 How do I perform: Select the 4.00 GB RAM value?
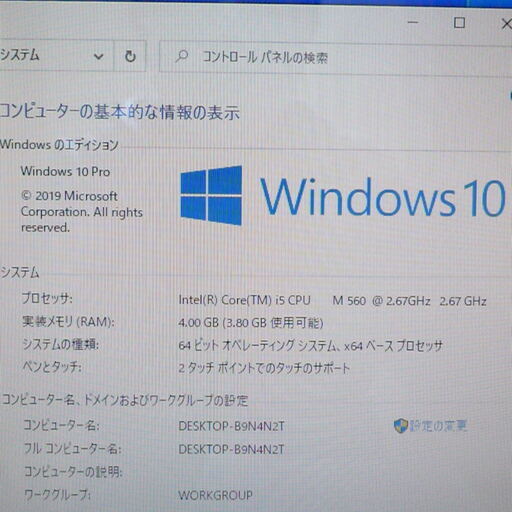[x=251, y=323]
